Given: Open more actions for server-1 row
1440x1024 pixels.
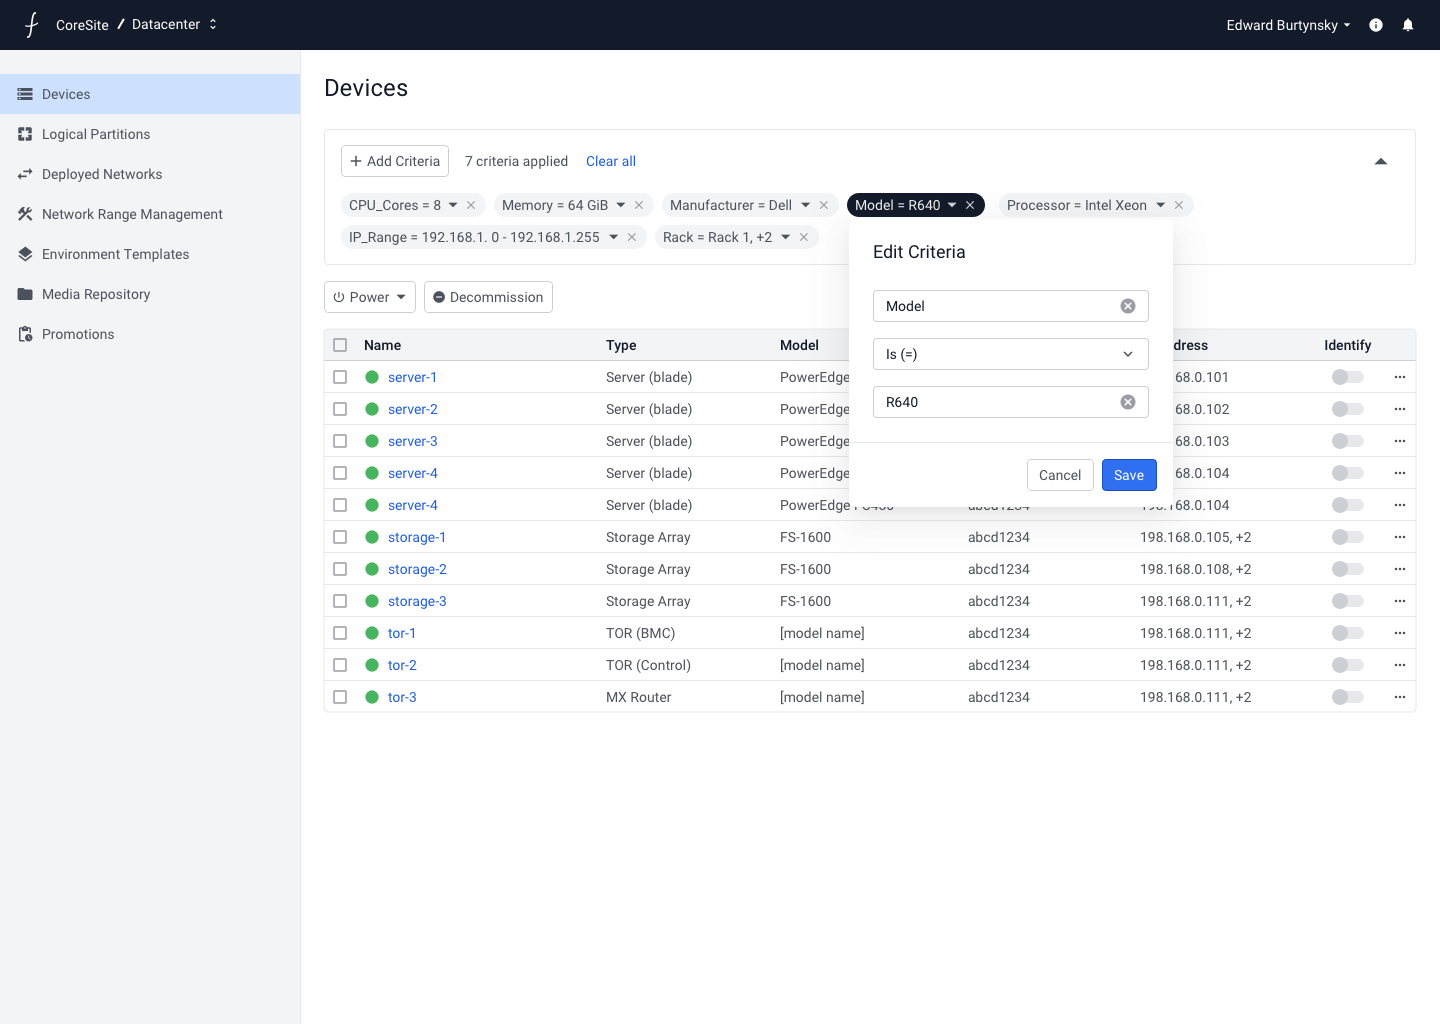Looking at the screenshot, I should click(1400, 377).
